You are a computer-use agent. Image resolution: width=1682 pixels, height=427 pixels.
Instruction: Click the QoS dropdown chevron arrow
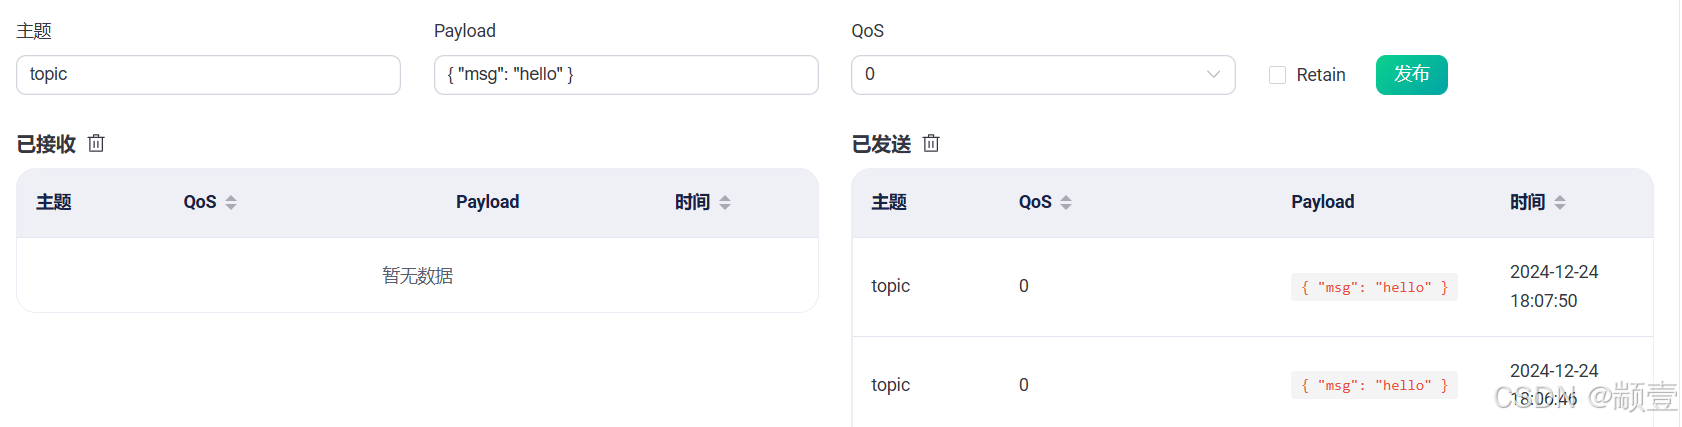(1213, 75)
